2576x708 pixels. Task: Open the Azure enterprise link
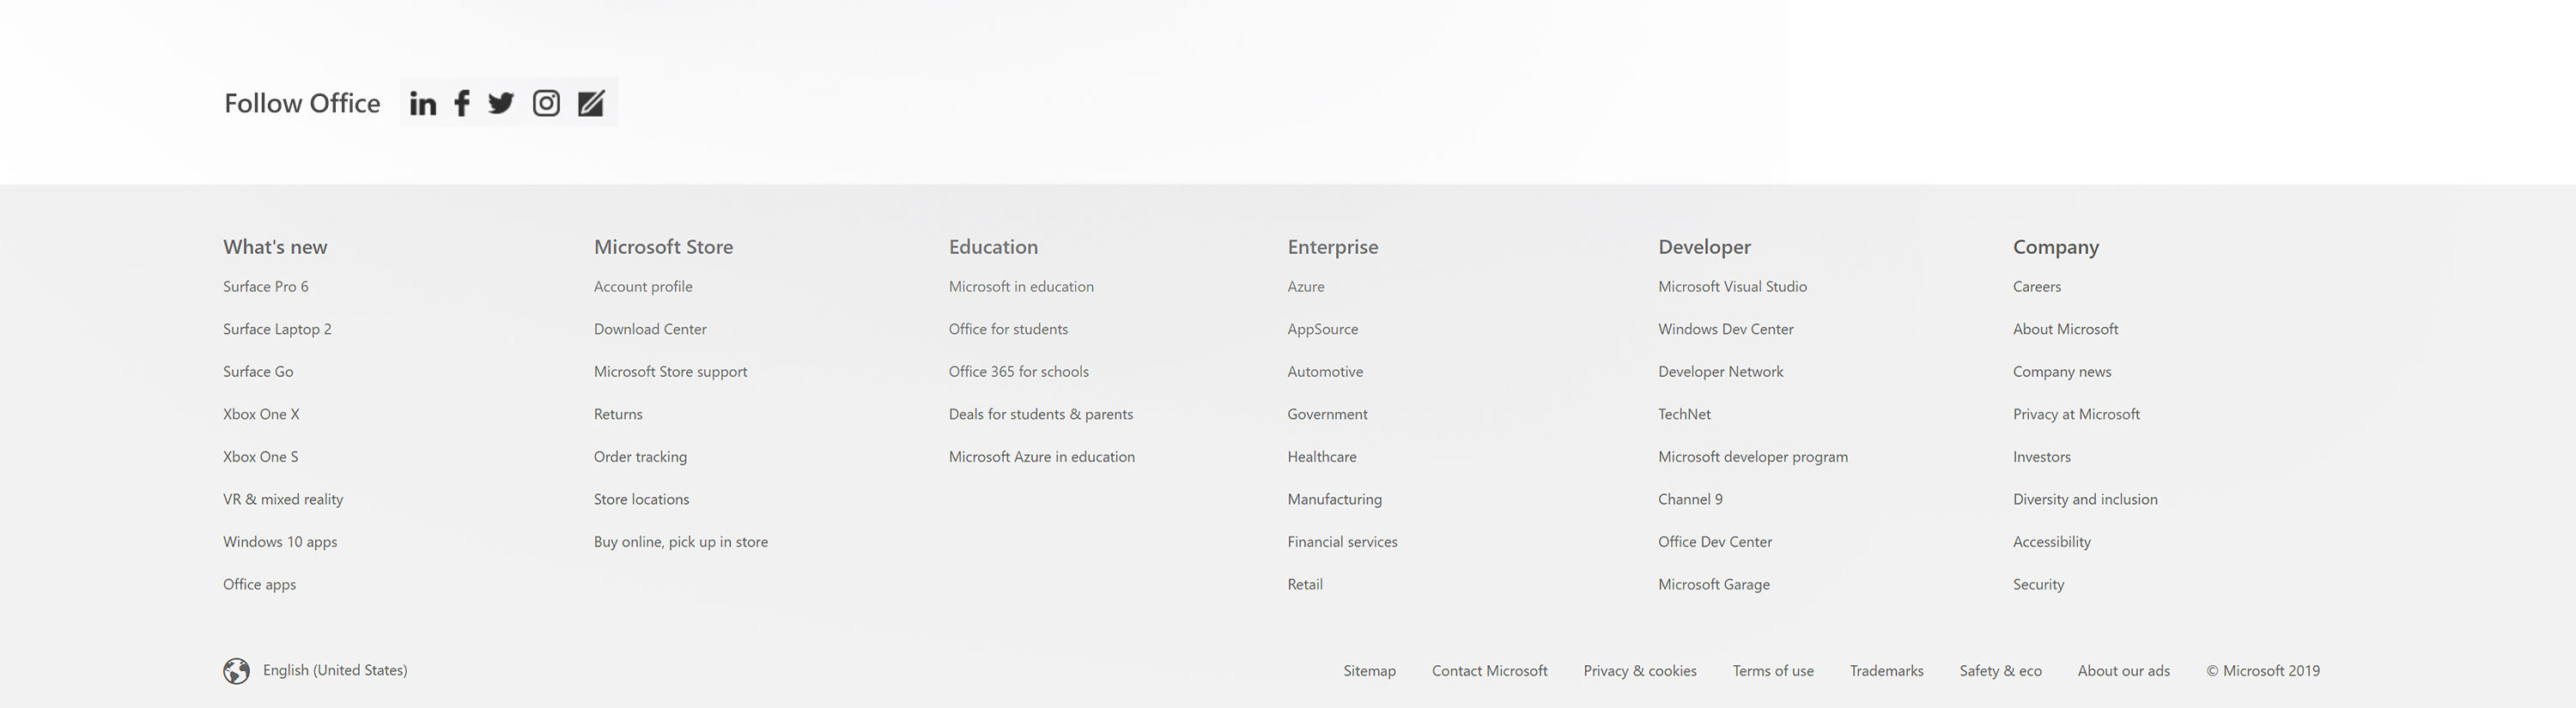[1306, 286]
